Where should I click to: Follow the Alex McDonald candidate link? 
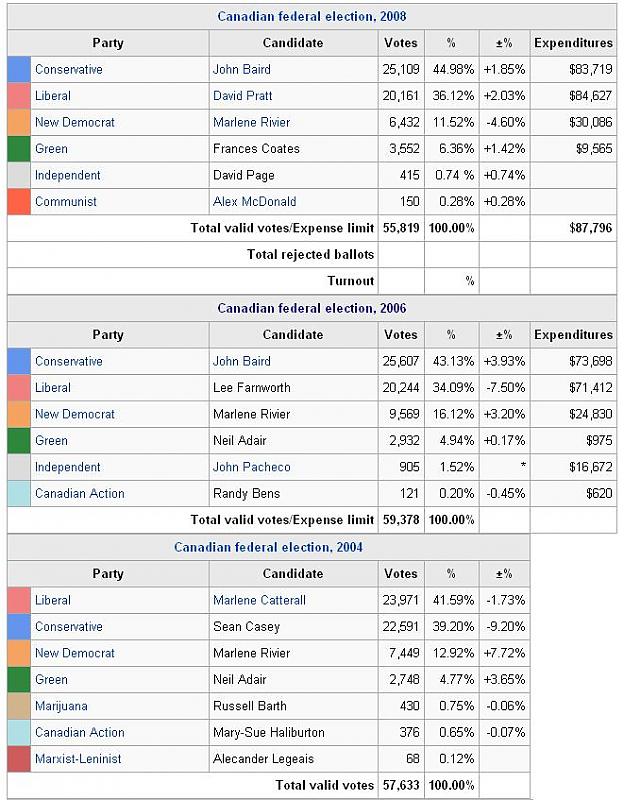click(x=254, y=201)
